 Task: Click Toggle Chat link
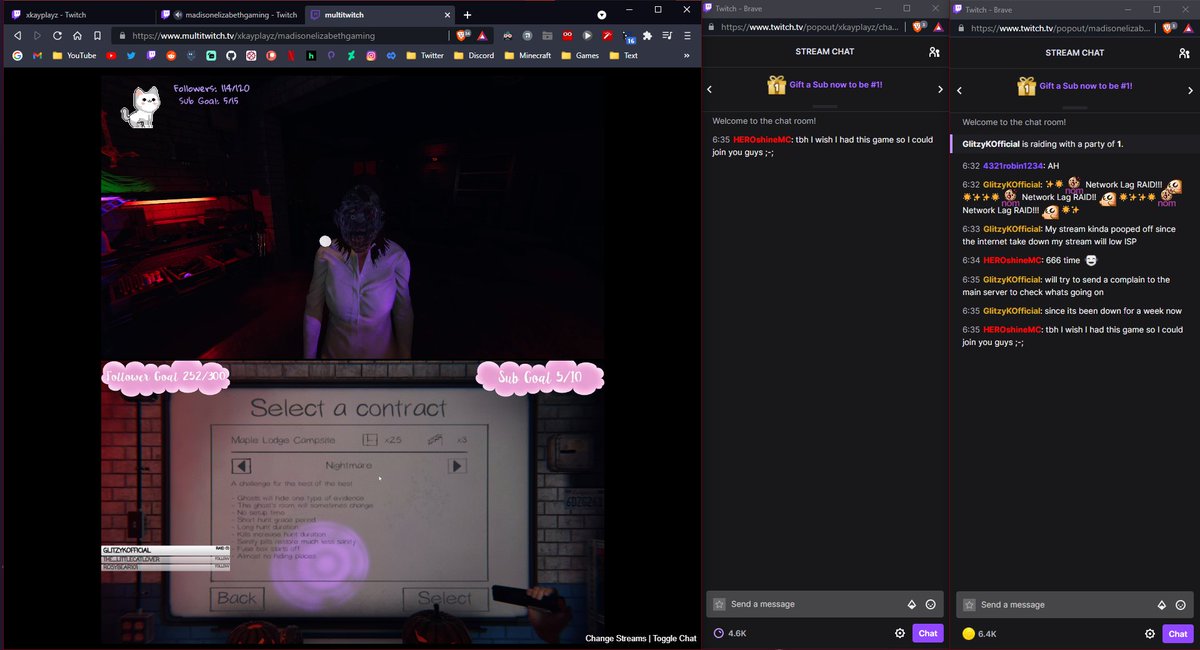pyautogui.click(x=675, y=638)
